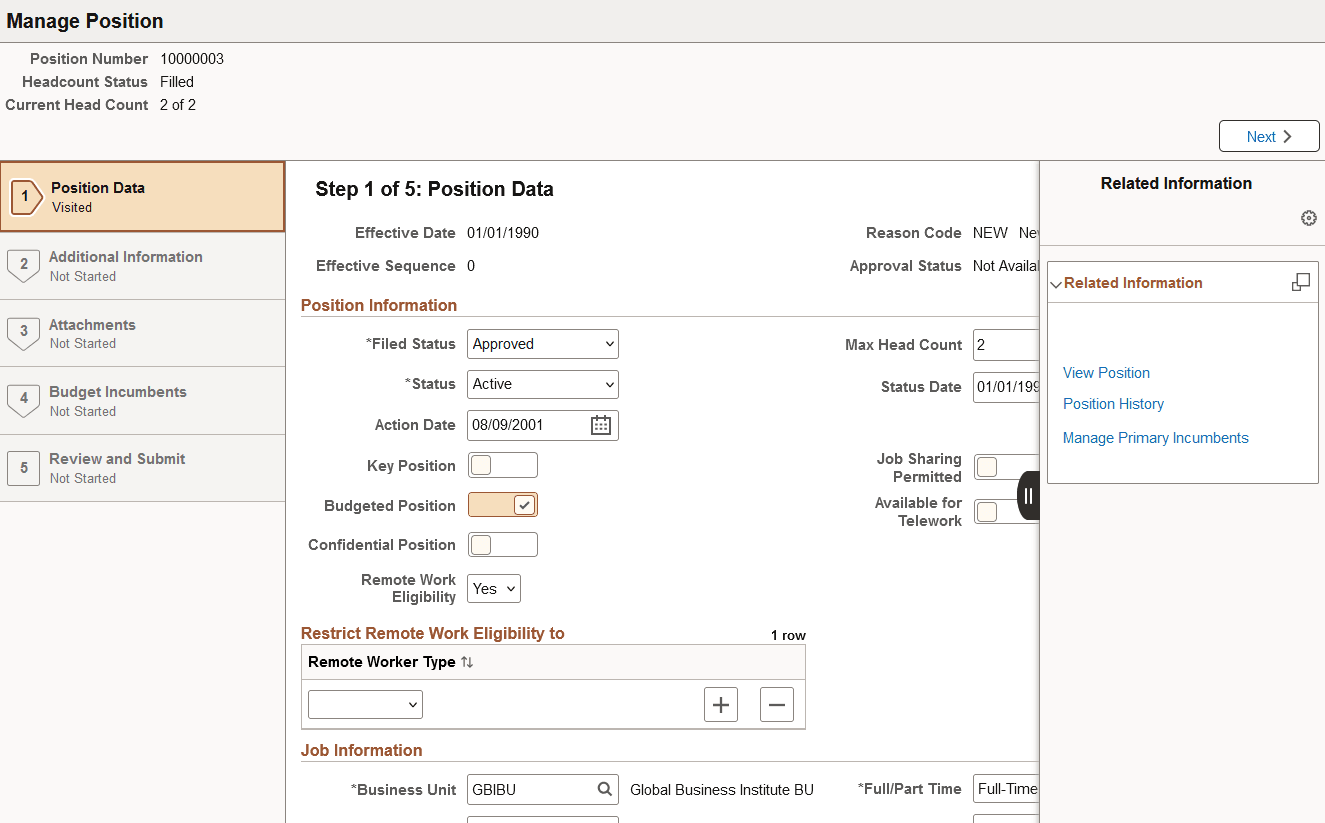Open the empty Remote Worker Type combo box

[x=364, y=704]
